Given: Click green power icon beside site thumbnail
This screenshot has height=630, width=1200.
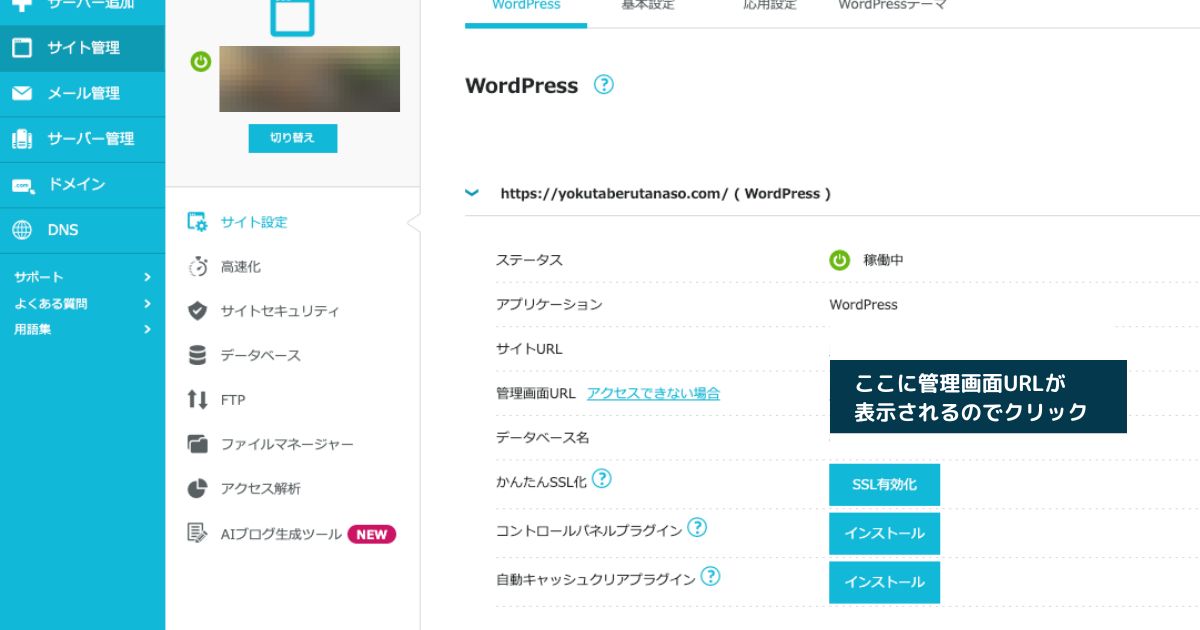Looking at the screenshot, I should [201, 62].
